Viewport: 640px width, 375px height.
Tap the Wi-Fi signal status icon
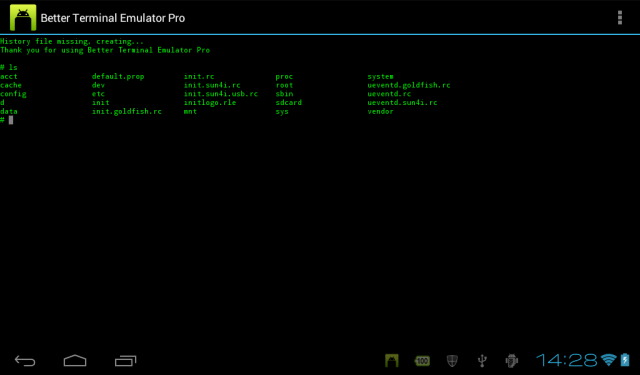609,360
